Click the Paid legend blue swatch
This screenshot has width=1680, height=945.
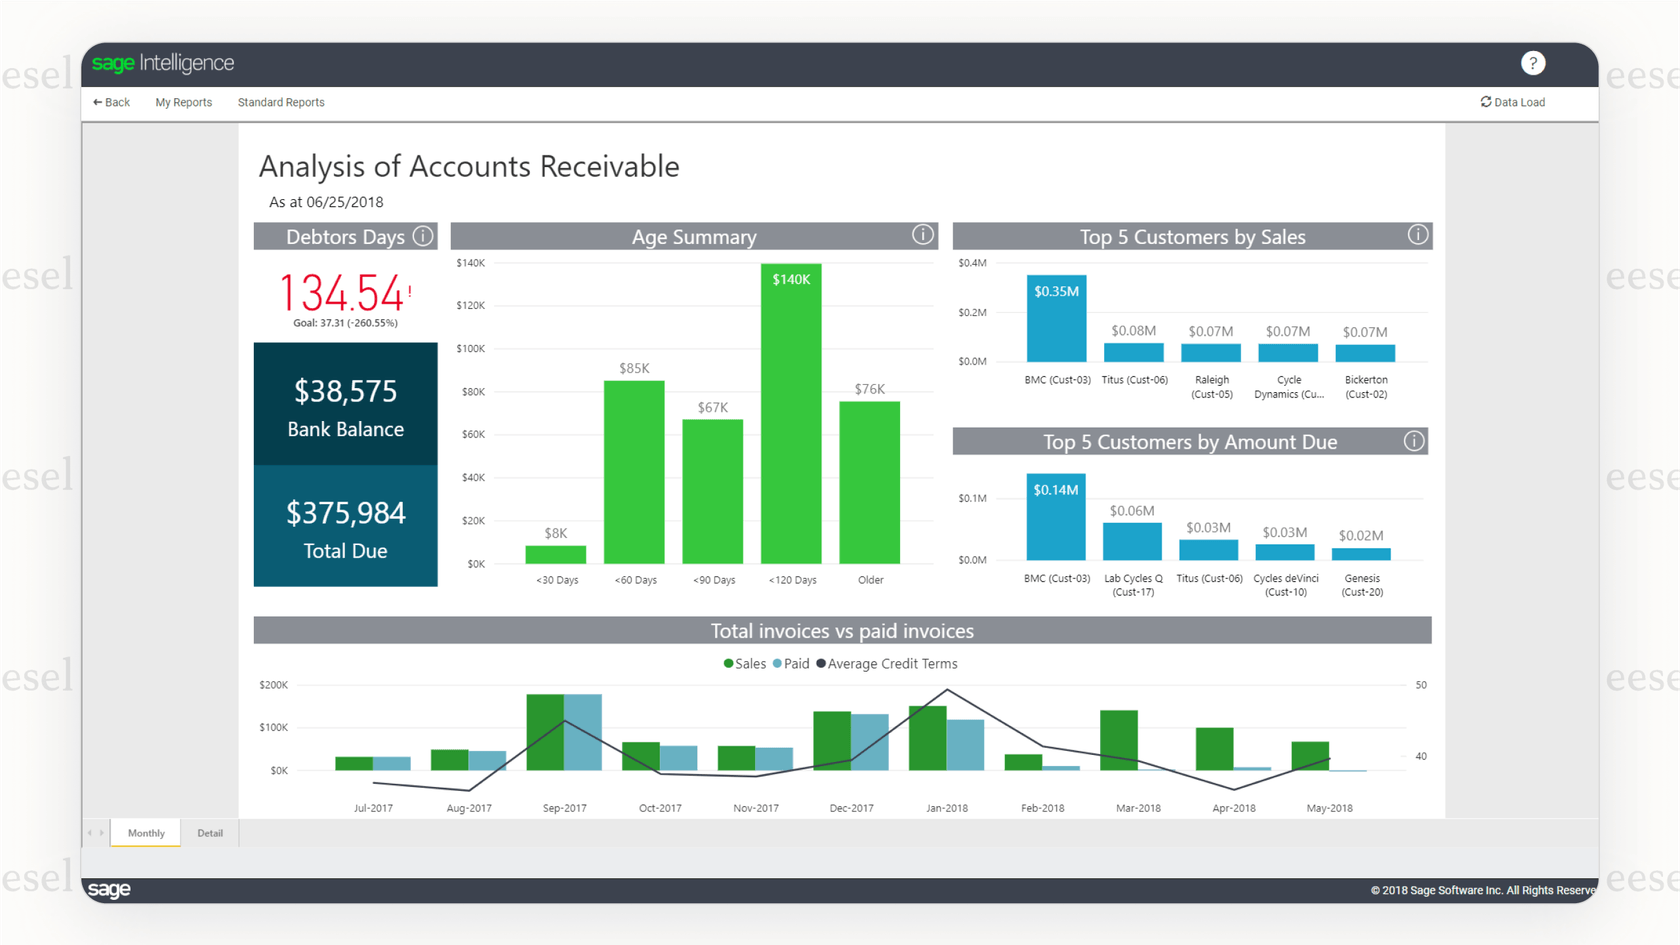pyautogui.click(x=778, y=664)
